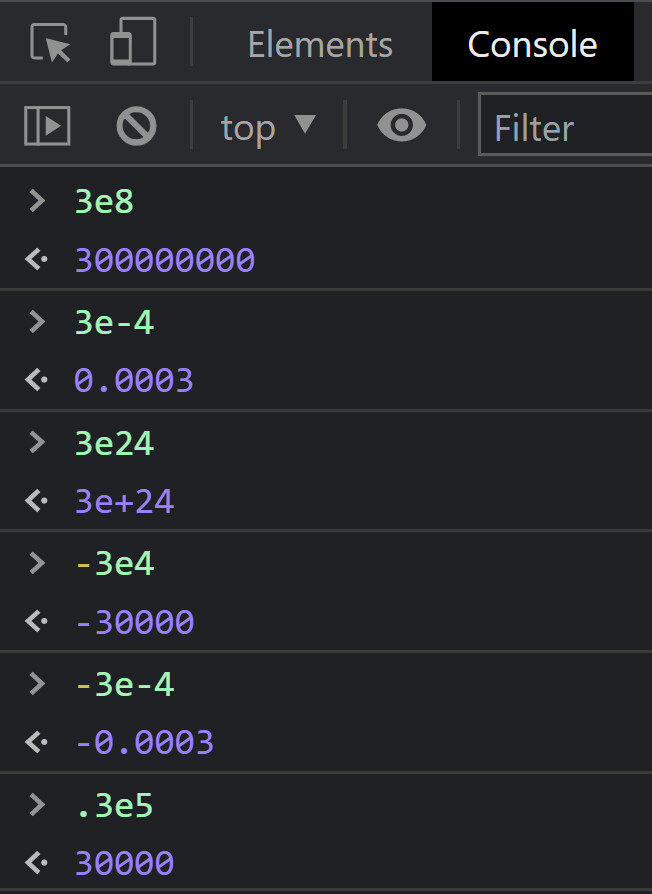
Task: Click the result 3e+24
Action: [125, 501]
